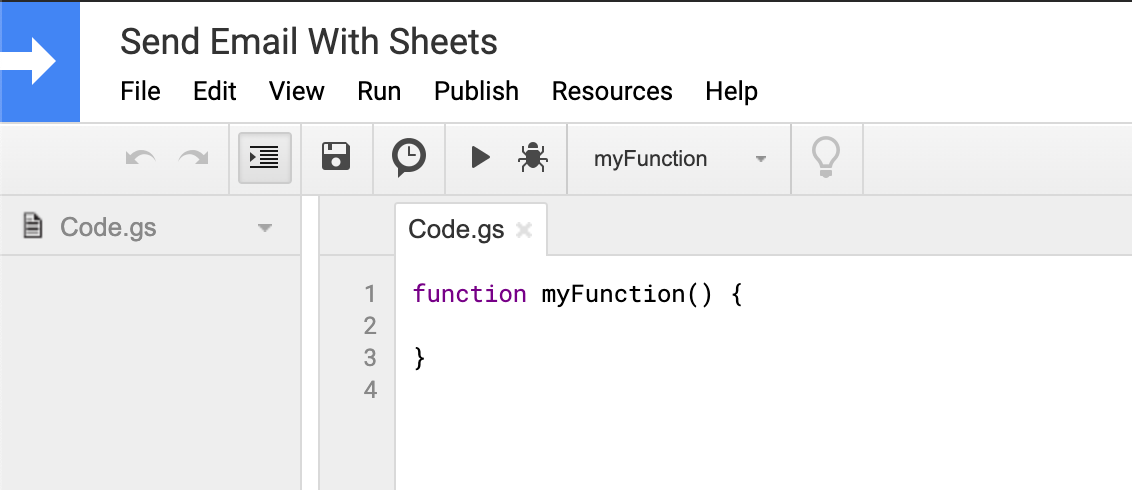
Task: Toggle the indent formatting button
Action: (265, 157)
